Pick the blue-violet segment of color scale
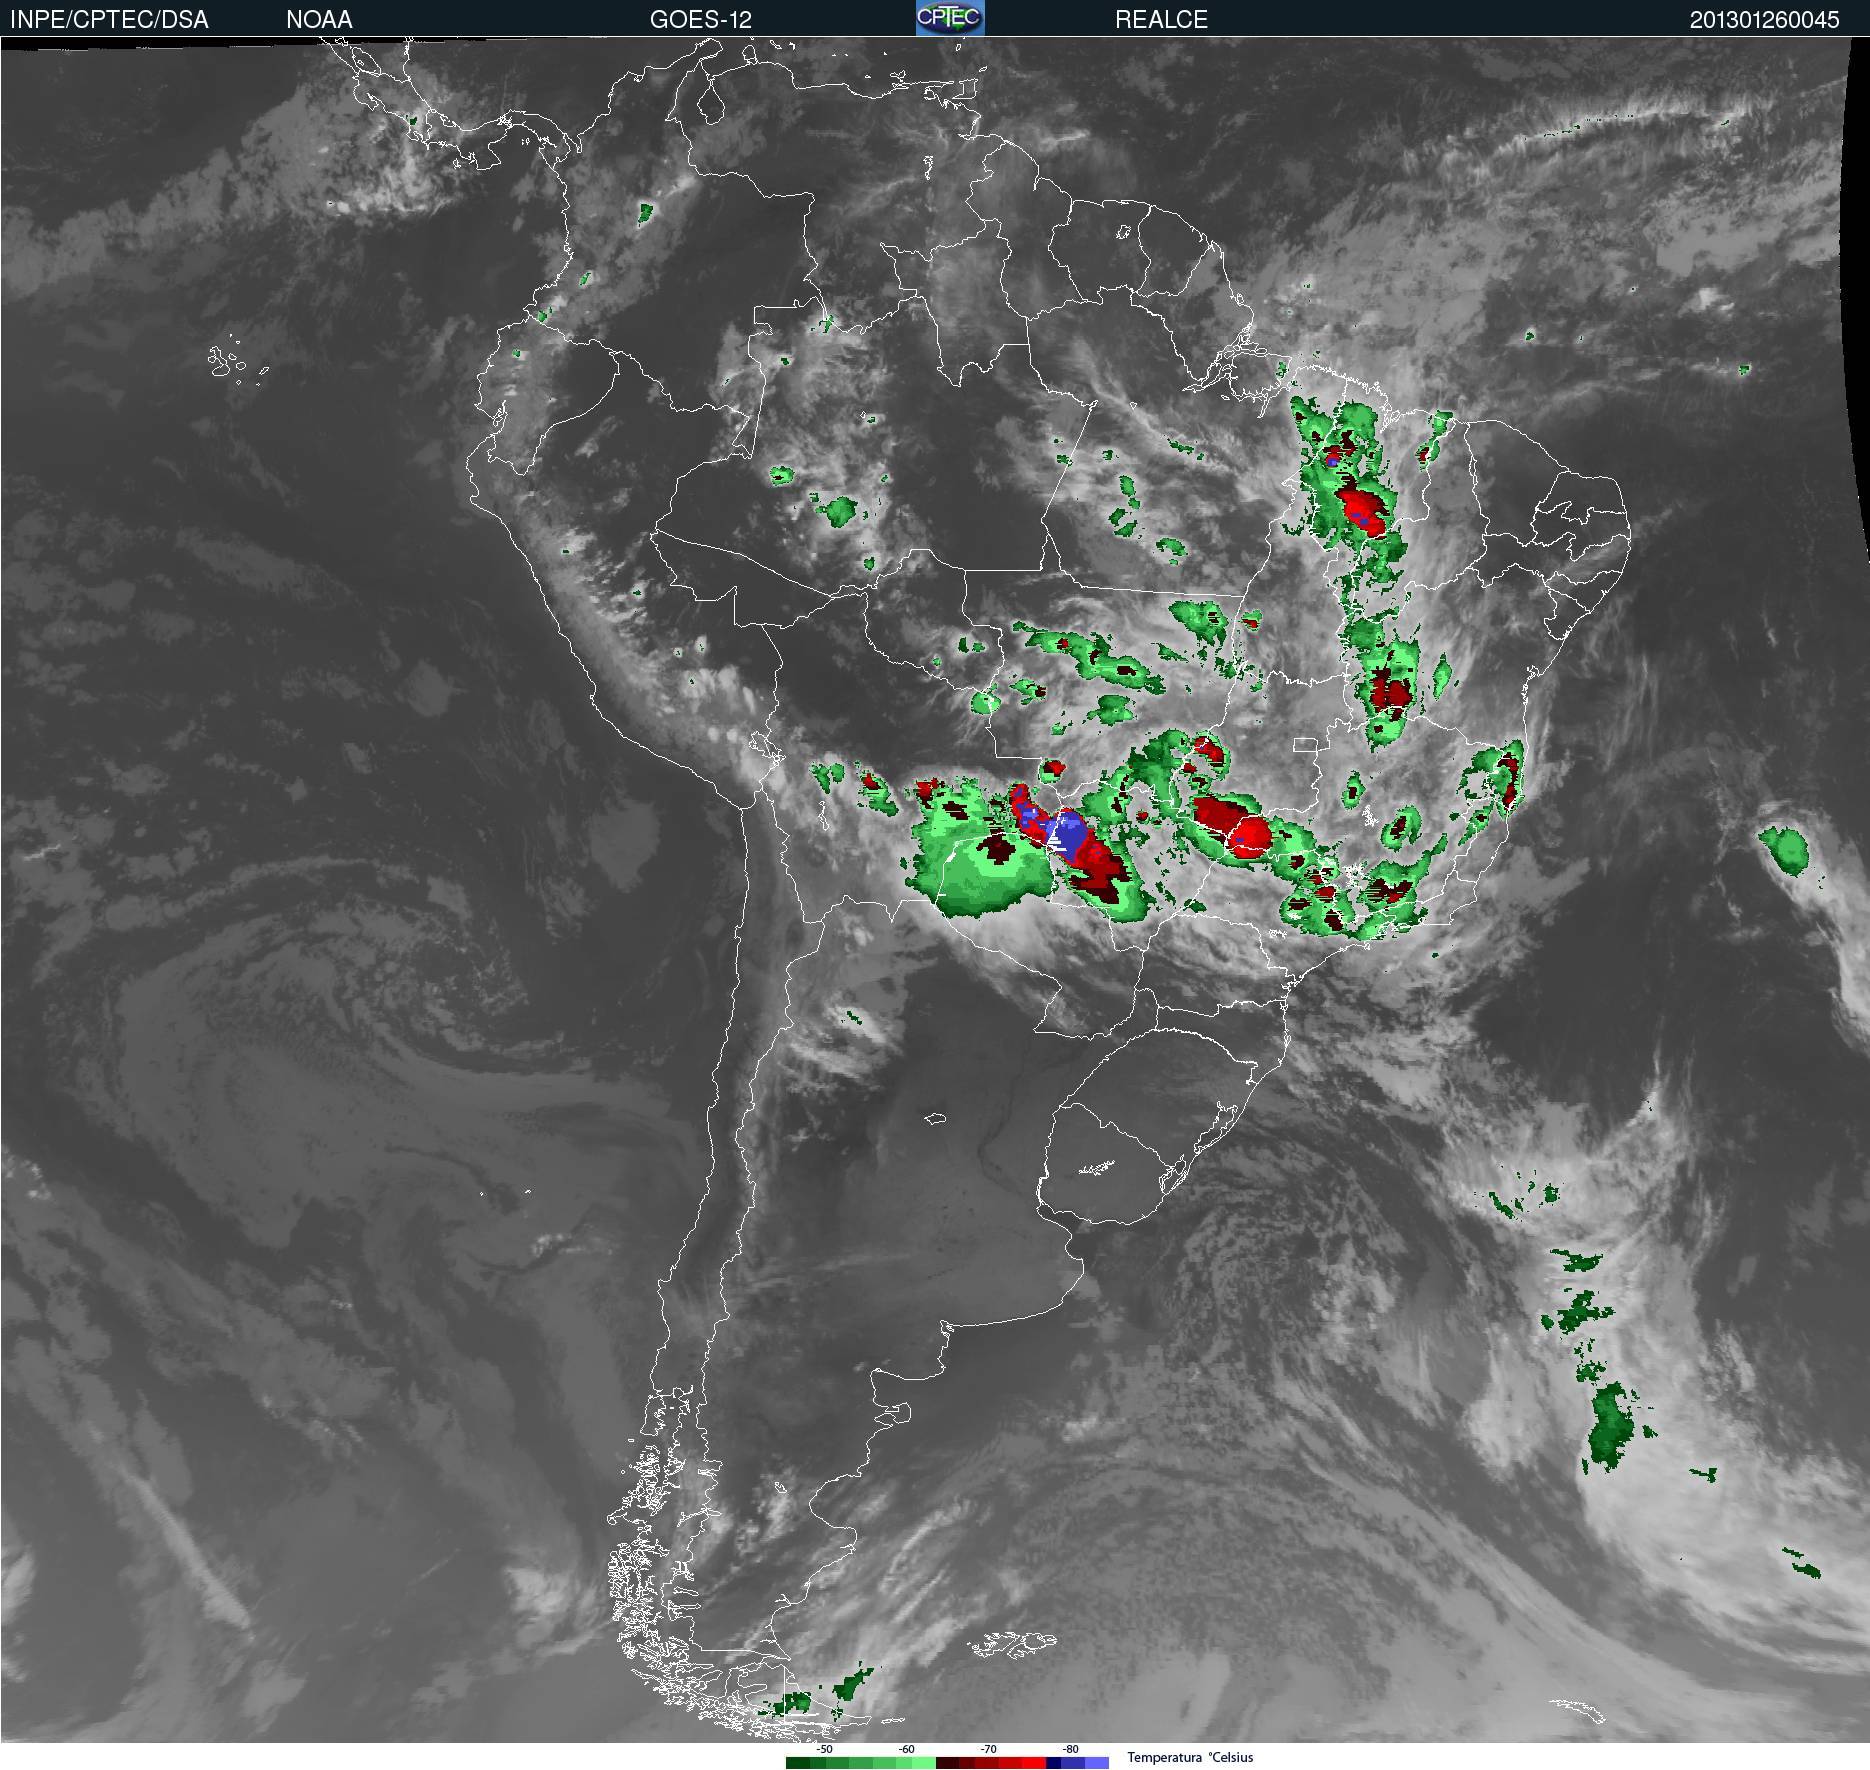Image resolution: width=1870 pixels, height=1770 pixels. 1097,1763
